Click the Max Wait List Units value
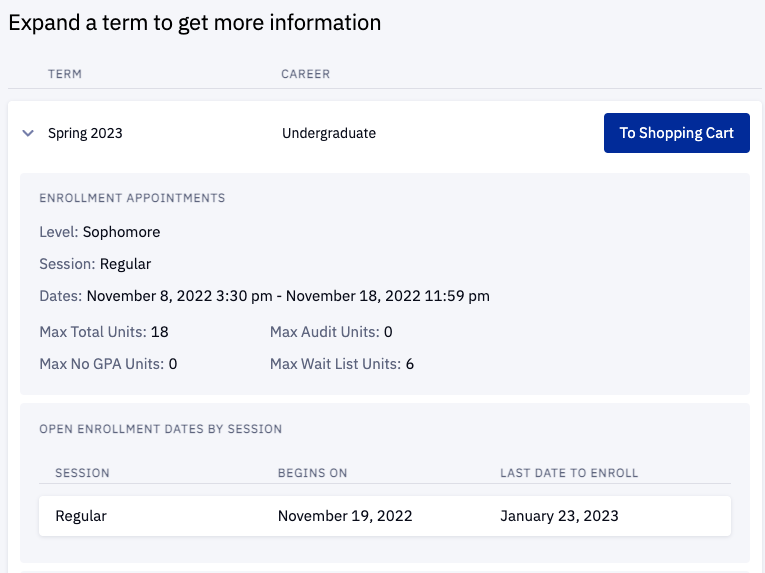This screenshot has width=765, height=573. pyautogui.click(x=410, y=364)
